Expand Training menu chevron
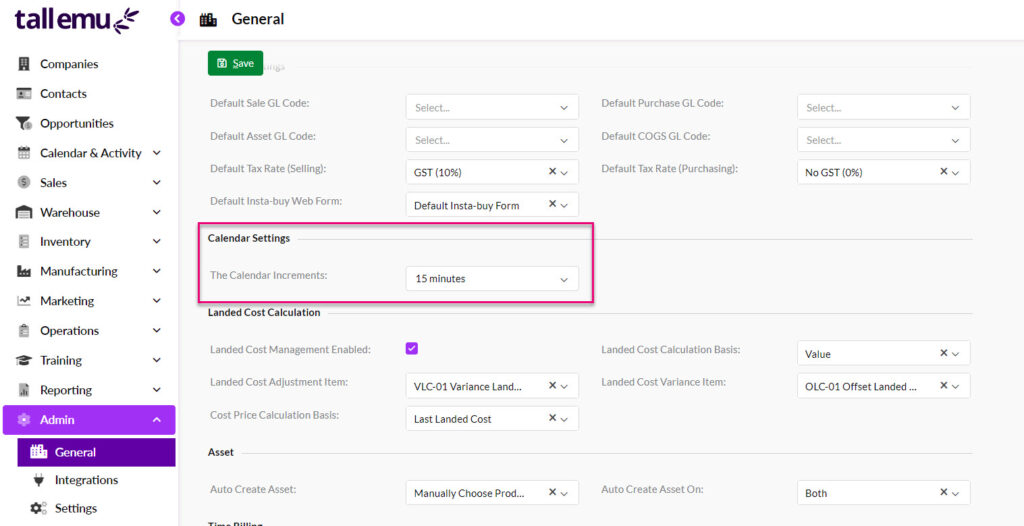 pos(157,360)
